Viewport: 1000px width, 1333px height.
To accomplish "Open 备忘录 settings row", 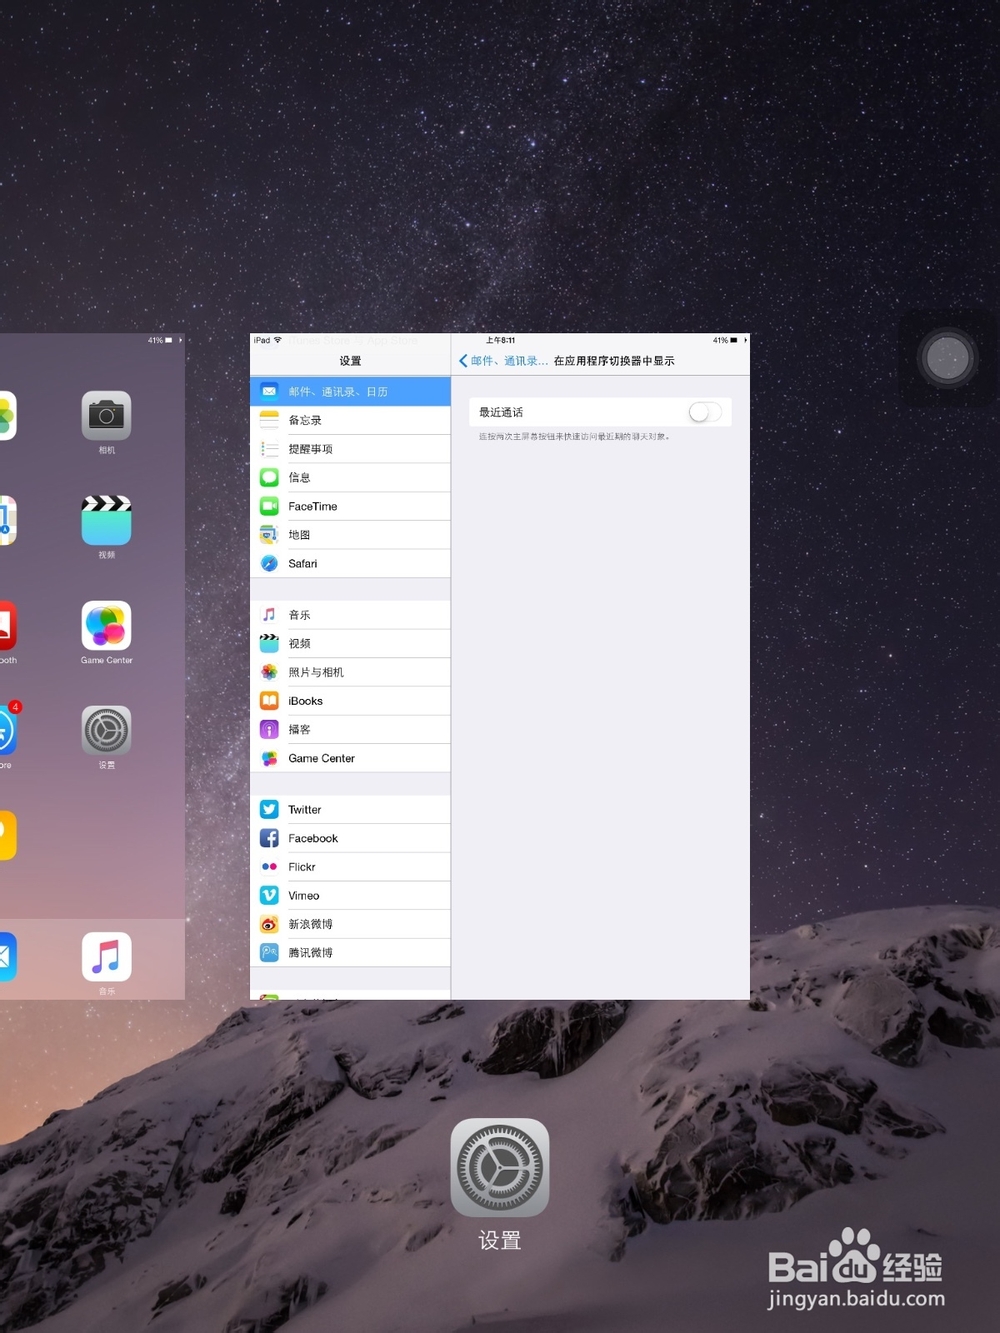I will [x=350, y=420].
